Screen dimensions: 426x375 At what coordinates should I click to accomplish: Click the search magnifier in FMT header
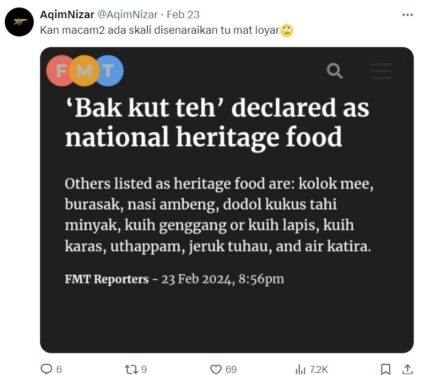pos(334,71)
